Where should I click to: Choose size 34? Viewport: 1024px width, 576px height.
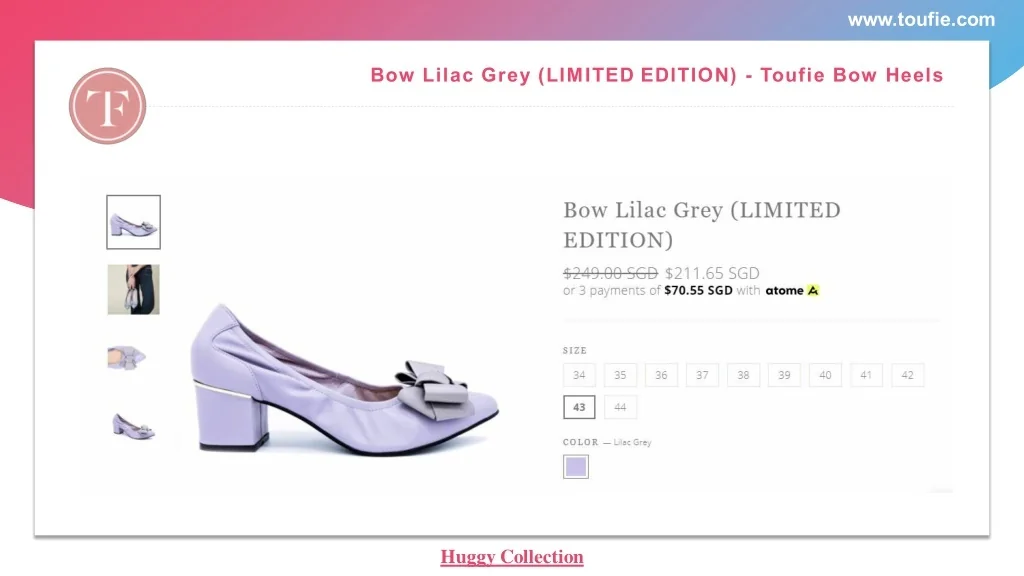coord(579,375)
